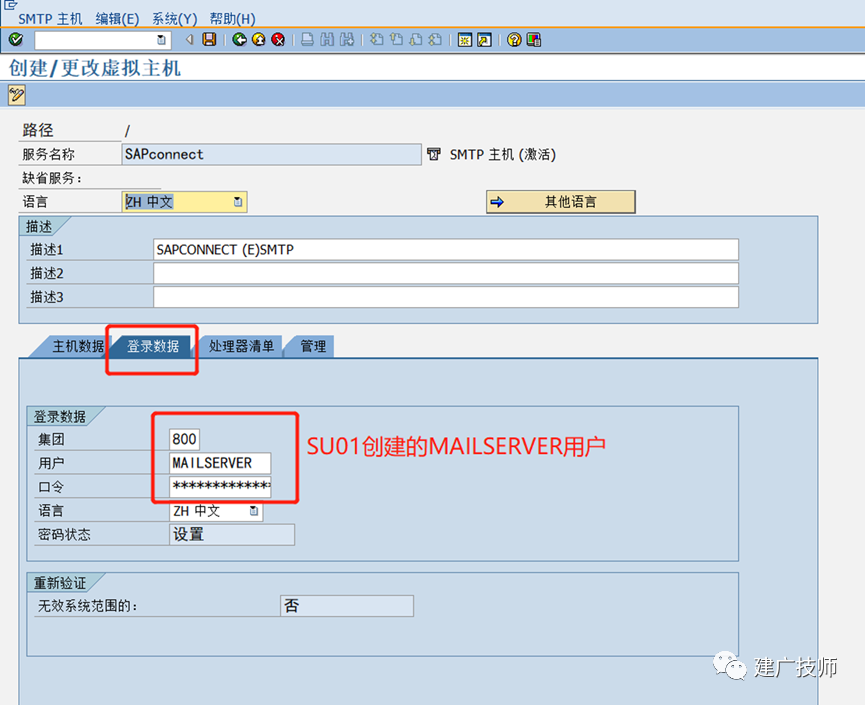Click the First Page icon
Image resolution: width=865 pixels, height=705 pixels.
[377, 40]
